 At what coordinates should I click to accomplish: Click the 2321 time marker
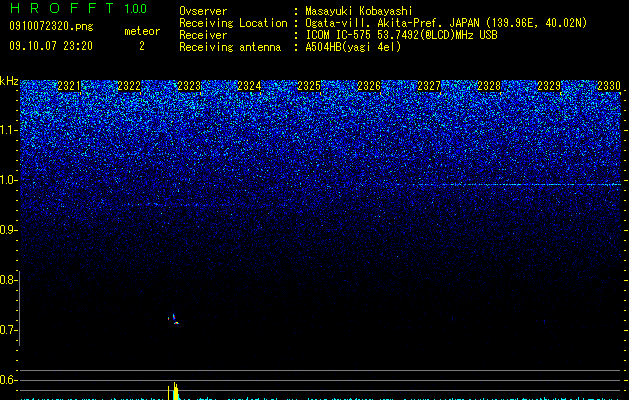[x=69, y=86]
